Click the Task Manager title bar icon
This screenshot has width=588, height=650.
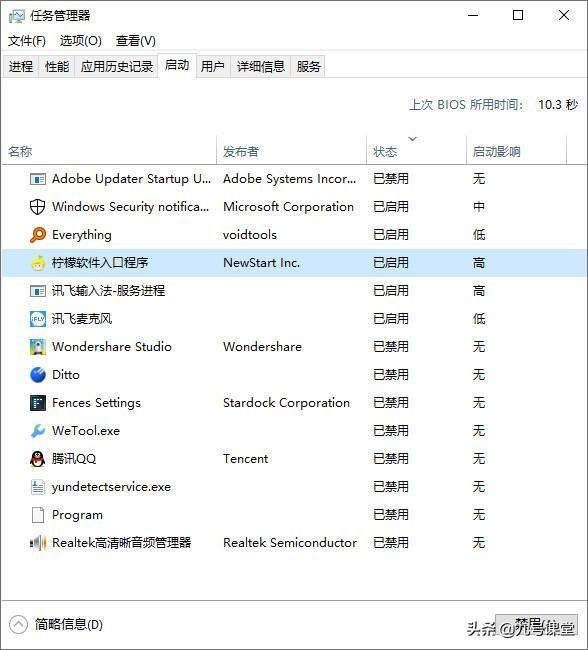click(17, 16)
